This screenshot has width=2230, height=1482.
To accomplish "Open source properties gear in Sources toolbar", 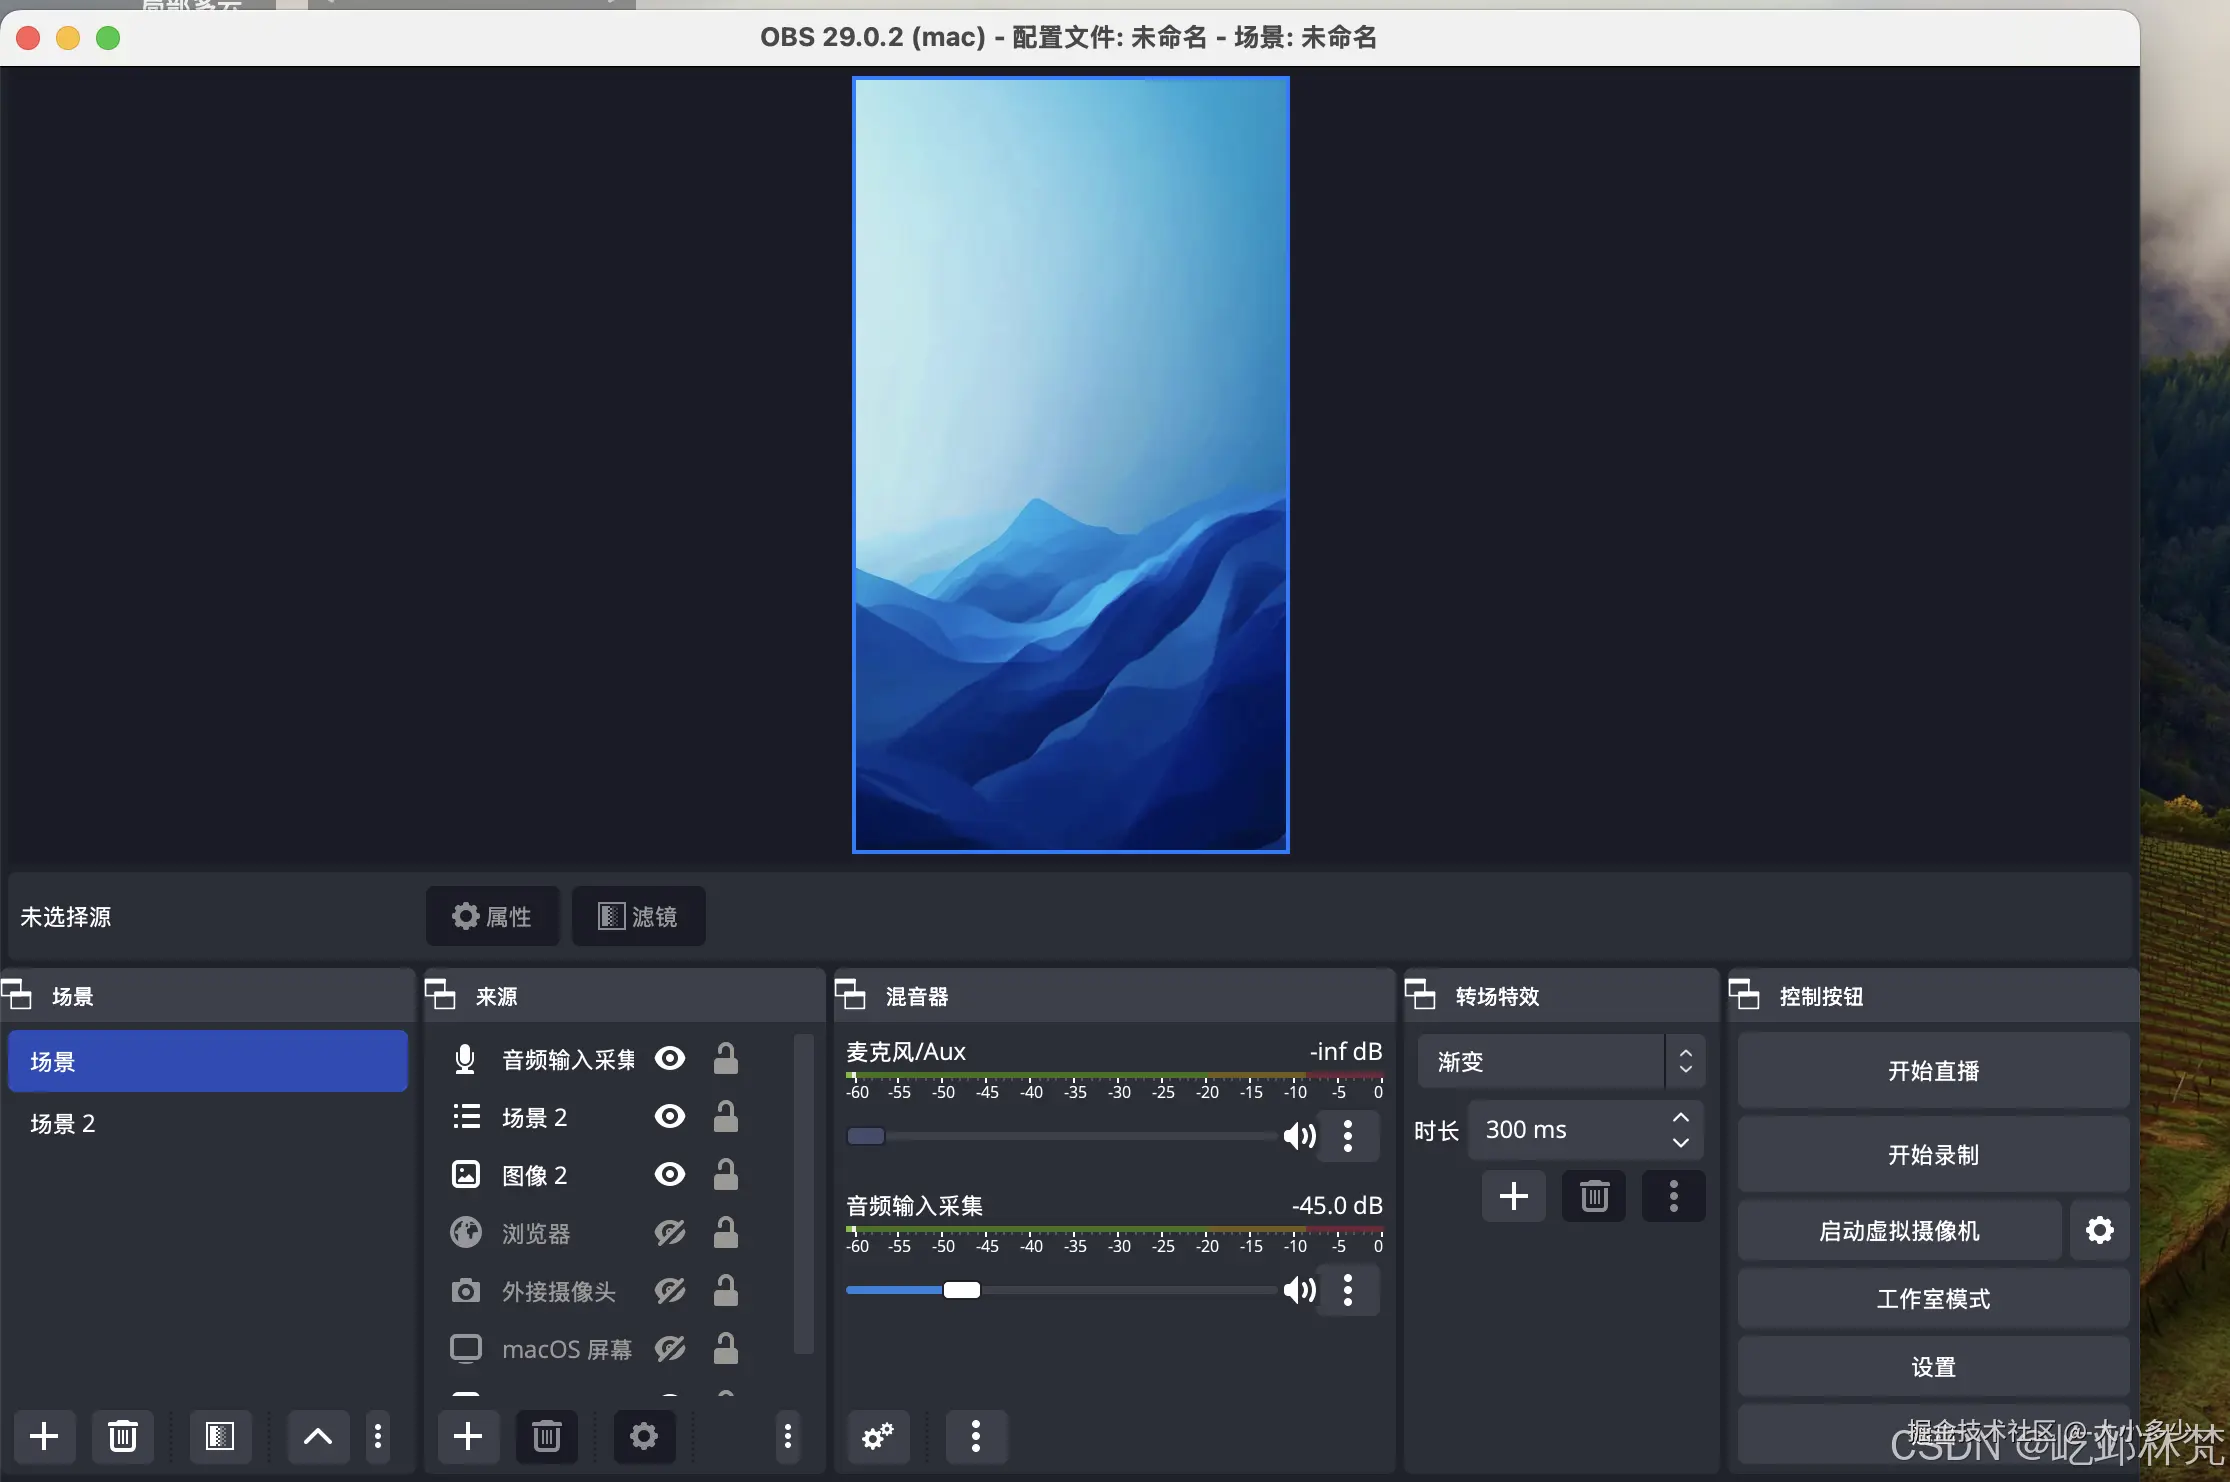I will [643, 1437].
